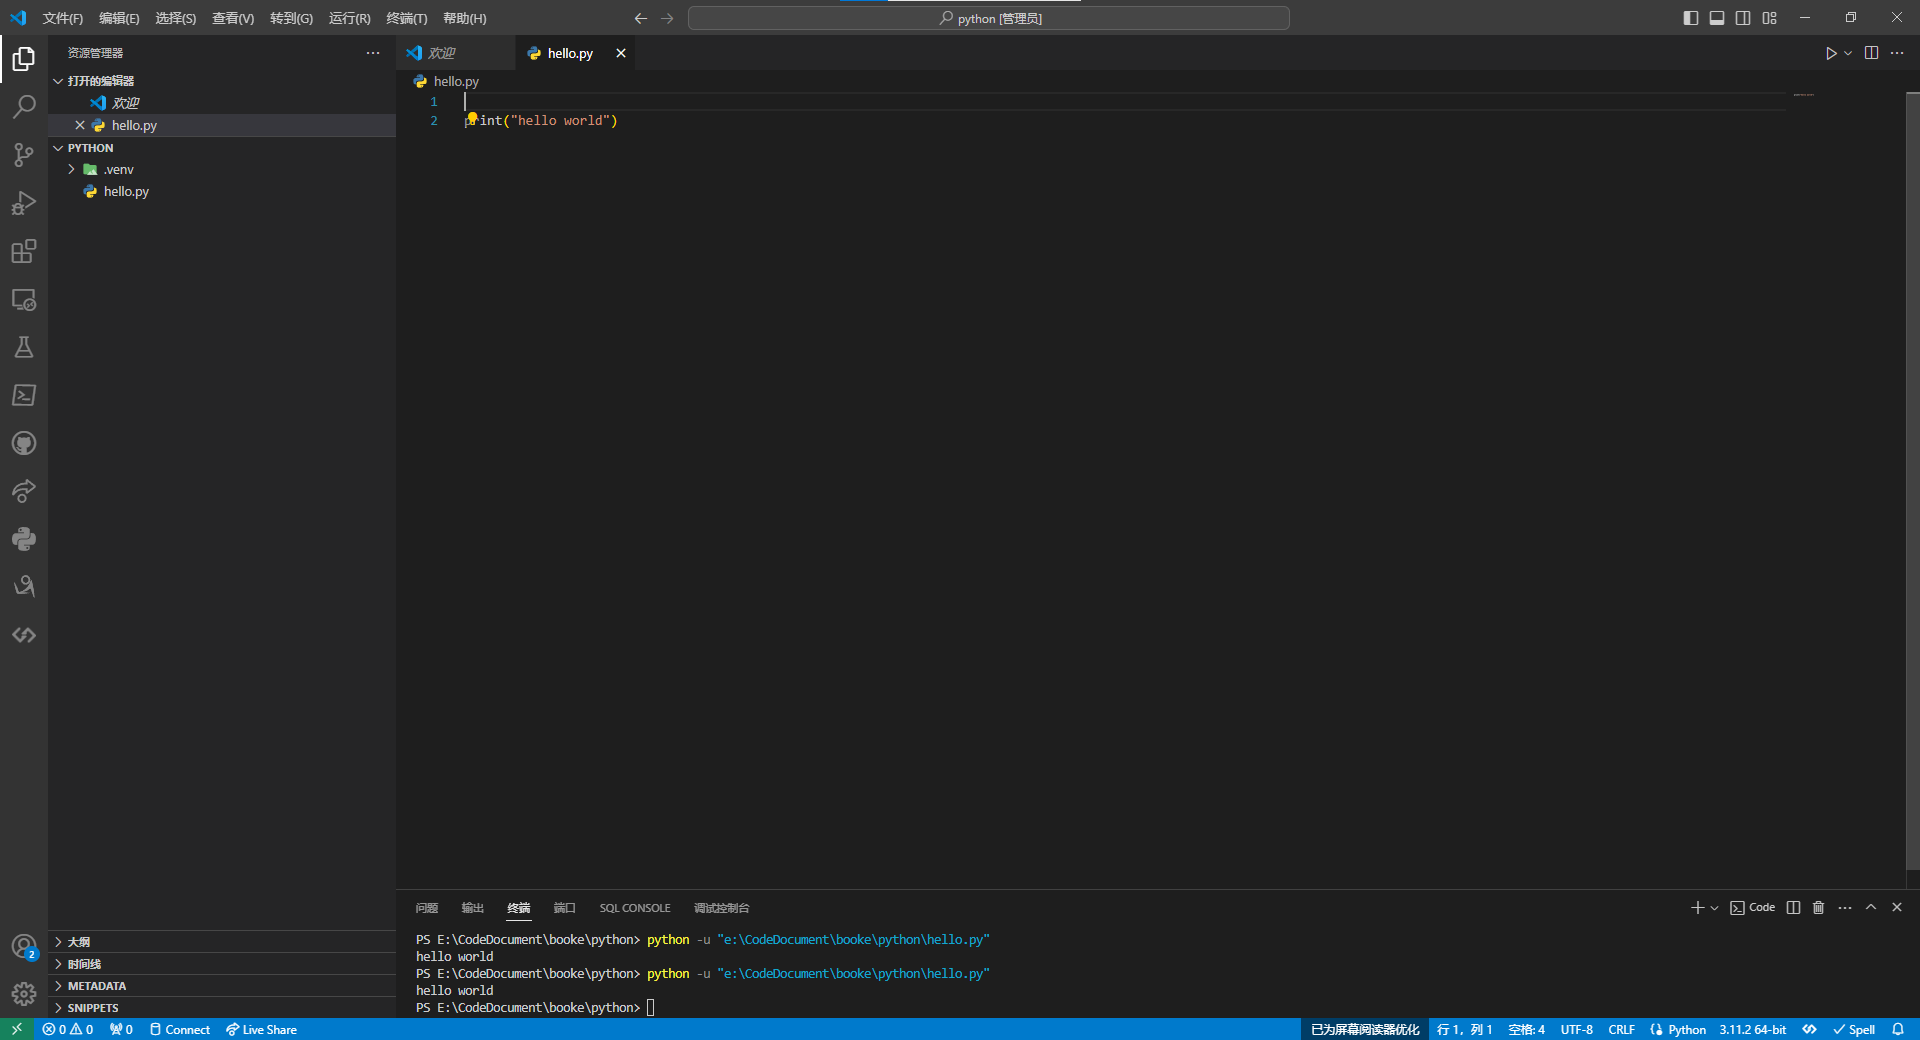Open customize layout control

(x=1770, y=18)
